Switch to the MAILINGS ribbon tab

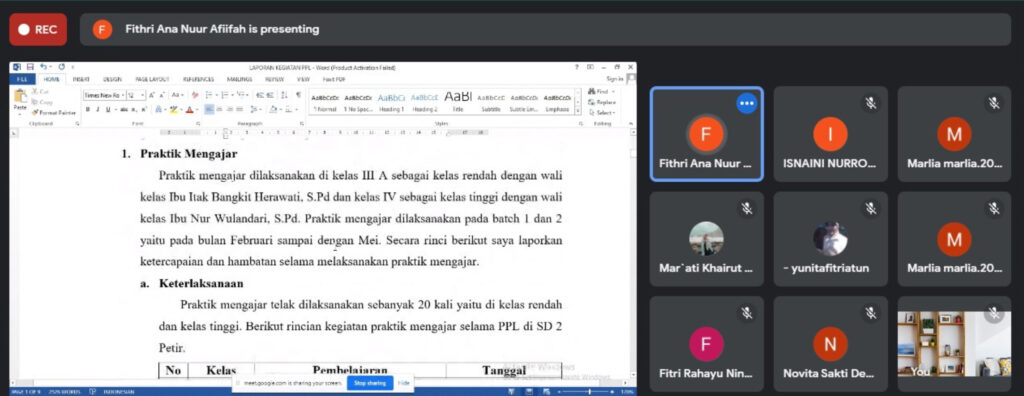pos(240,79)
